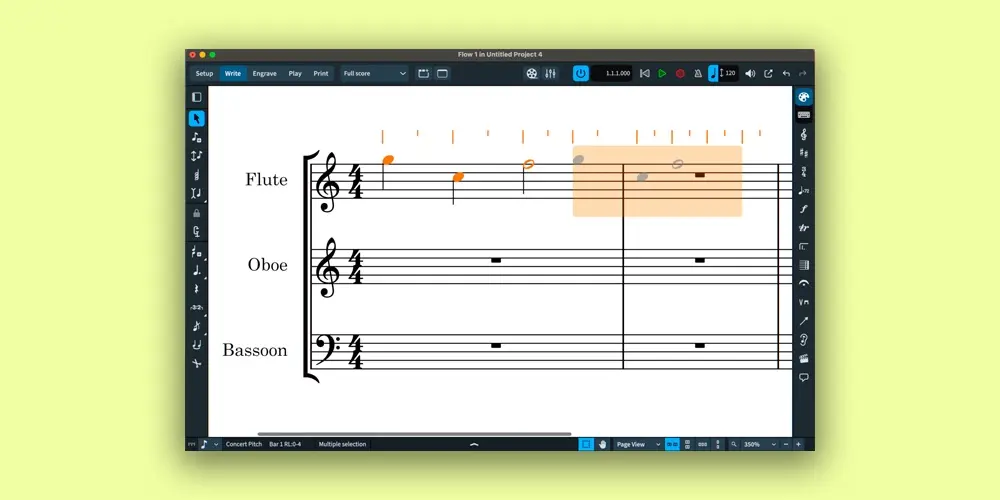This screenshot has width=1000, height=500.
Task: Open the Comments speech bubble panel
Action: [804, 377]
